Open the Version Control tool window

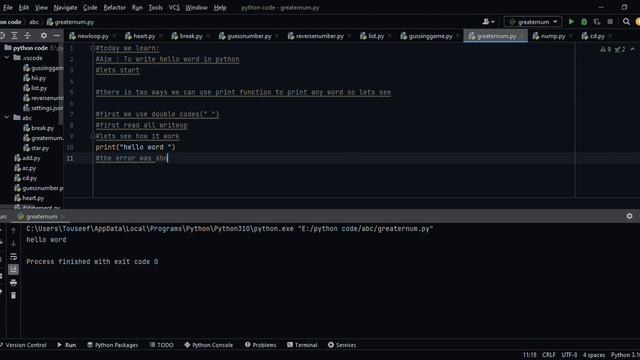[x=23, y=345]
